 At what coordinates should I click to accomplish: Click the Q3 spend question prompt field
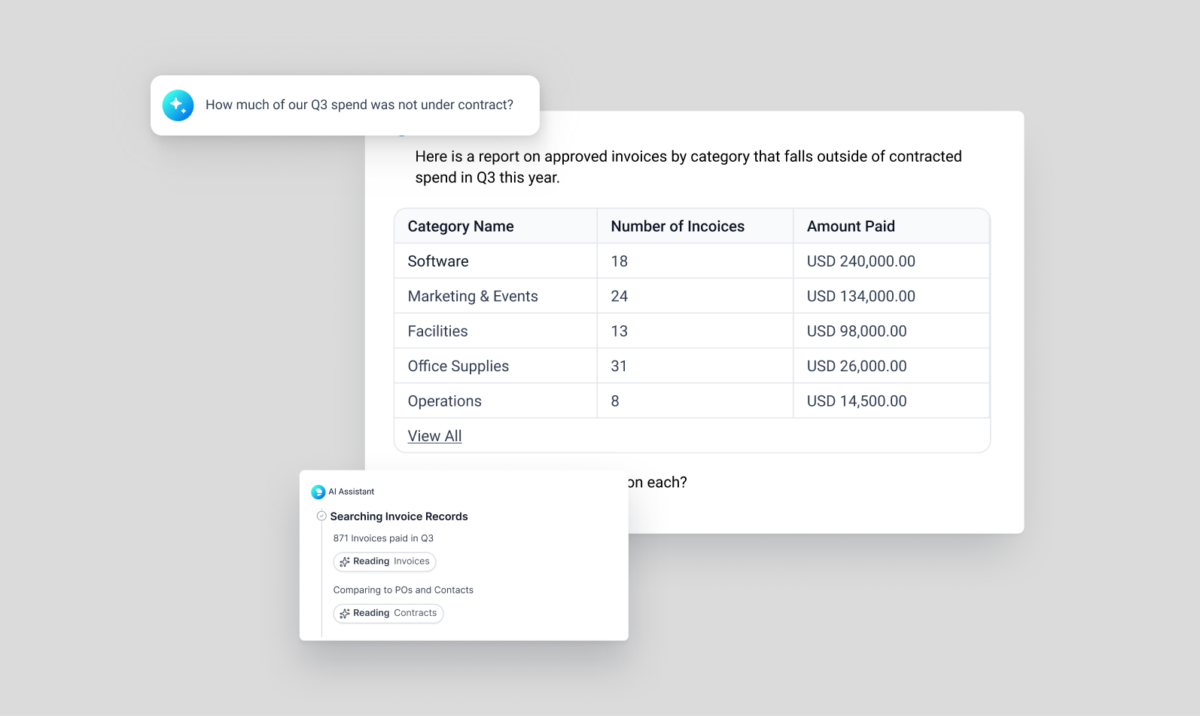click(359, 105)
